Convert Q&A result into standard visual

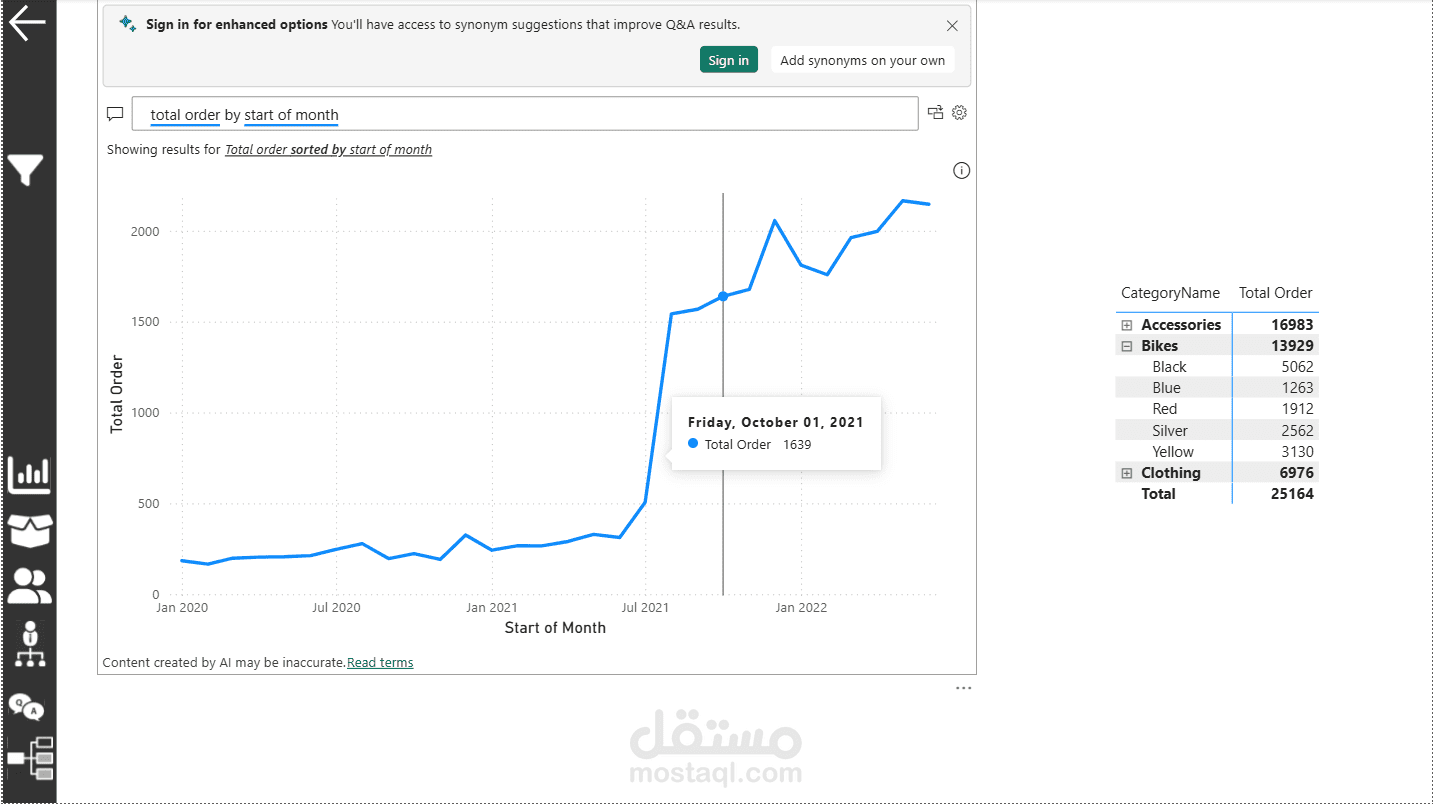(x=936, y=113)
